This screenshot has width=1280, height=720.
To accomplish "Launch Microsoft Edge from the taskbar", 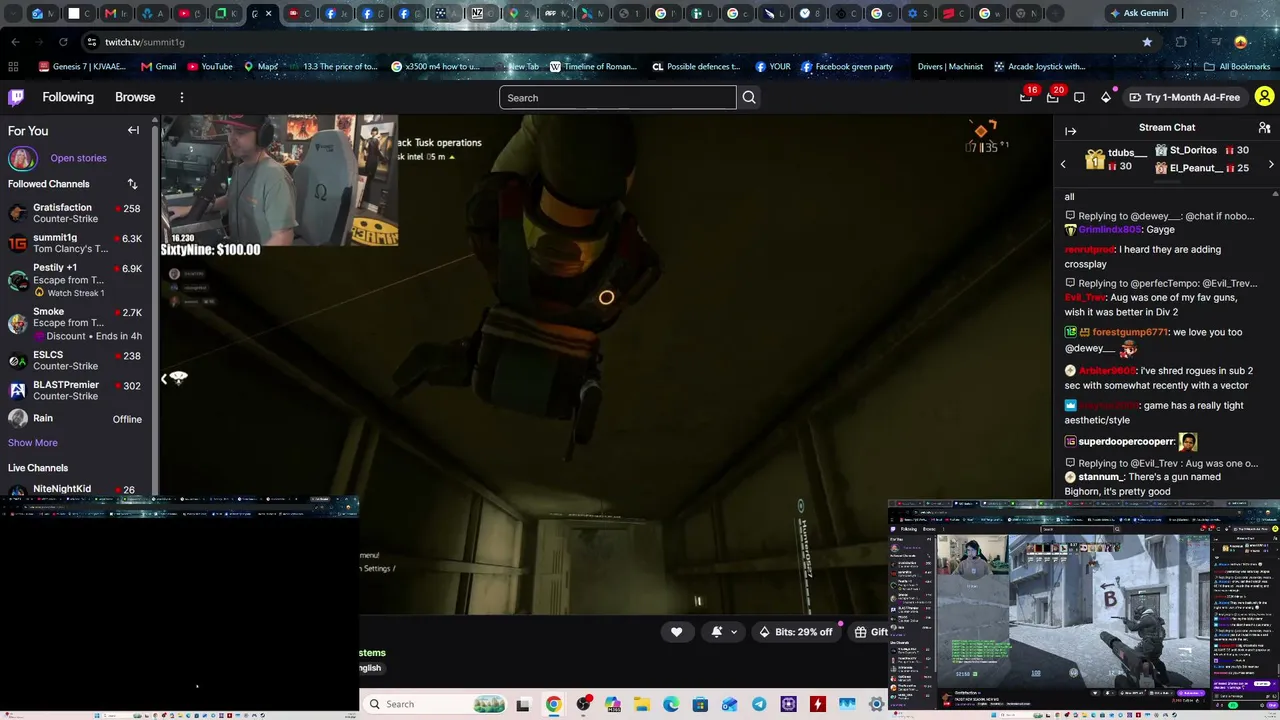I will click(x=671, y=704).
